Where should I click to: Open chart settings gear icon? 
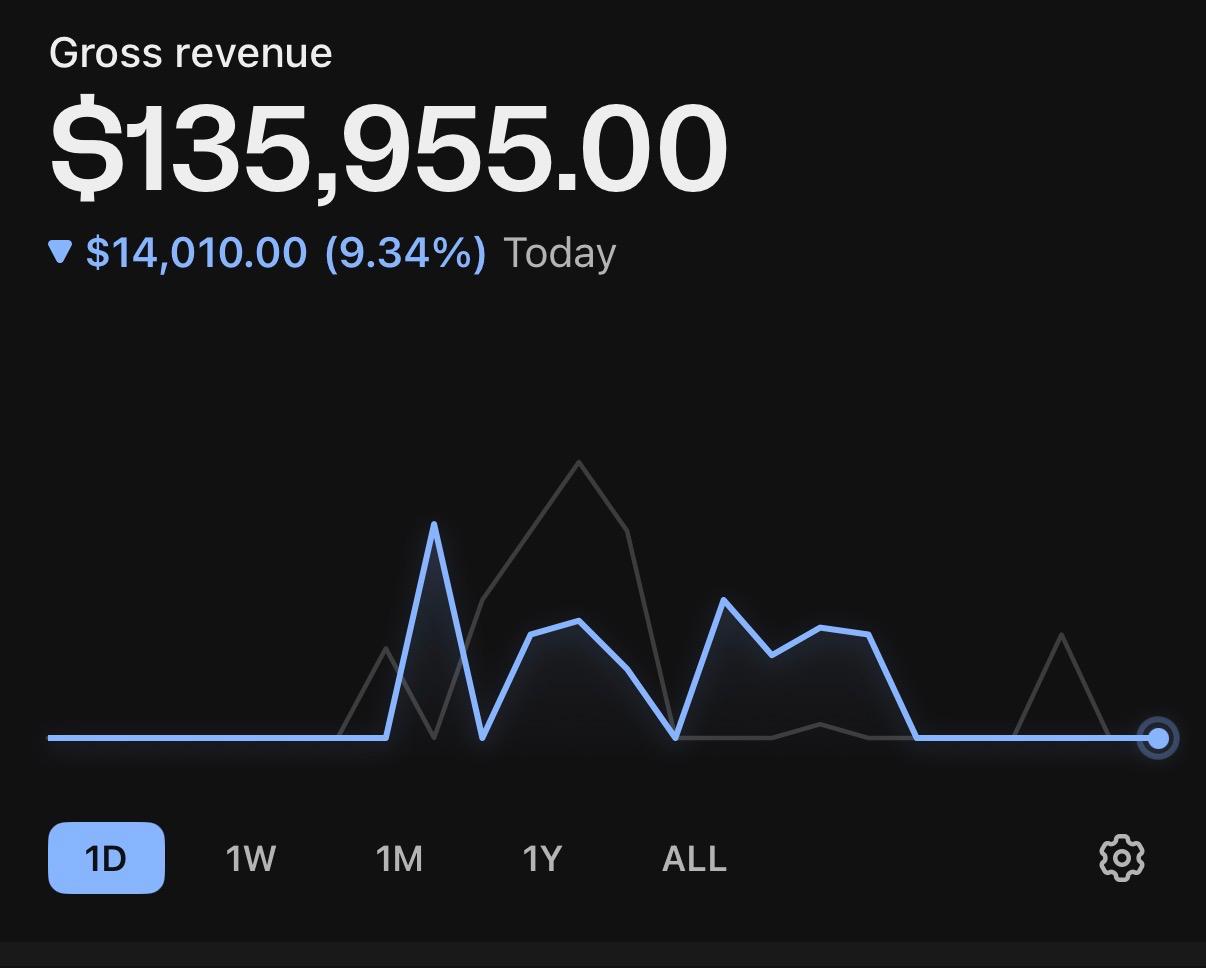coord(1121,858)
